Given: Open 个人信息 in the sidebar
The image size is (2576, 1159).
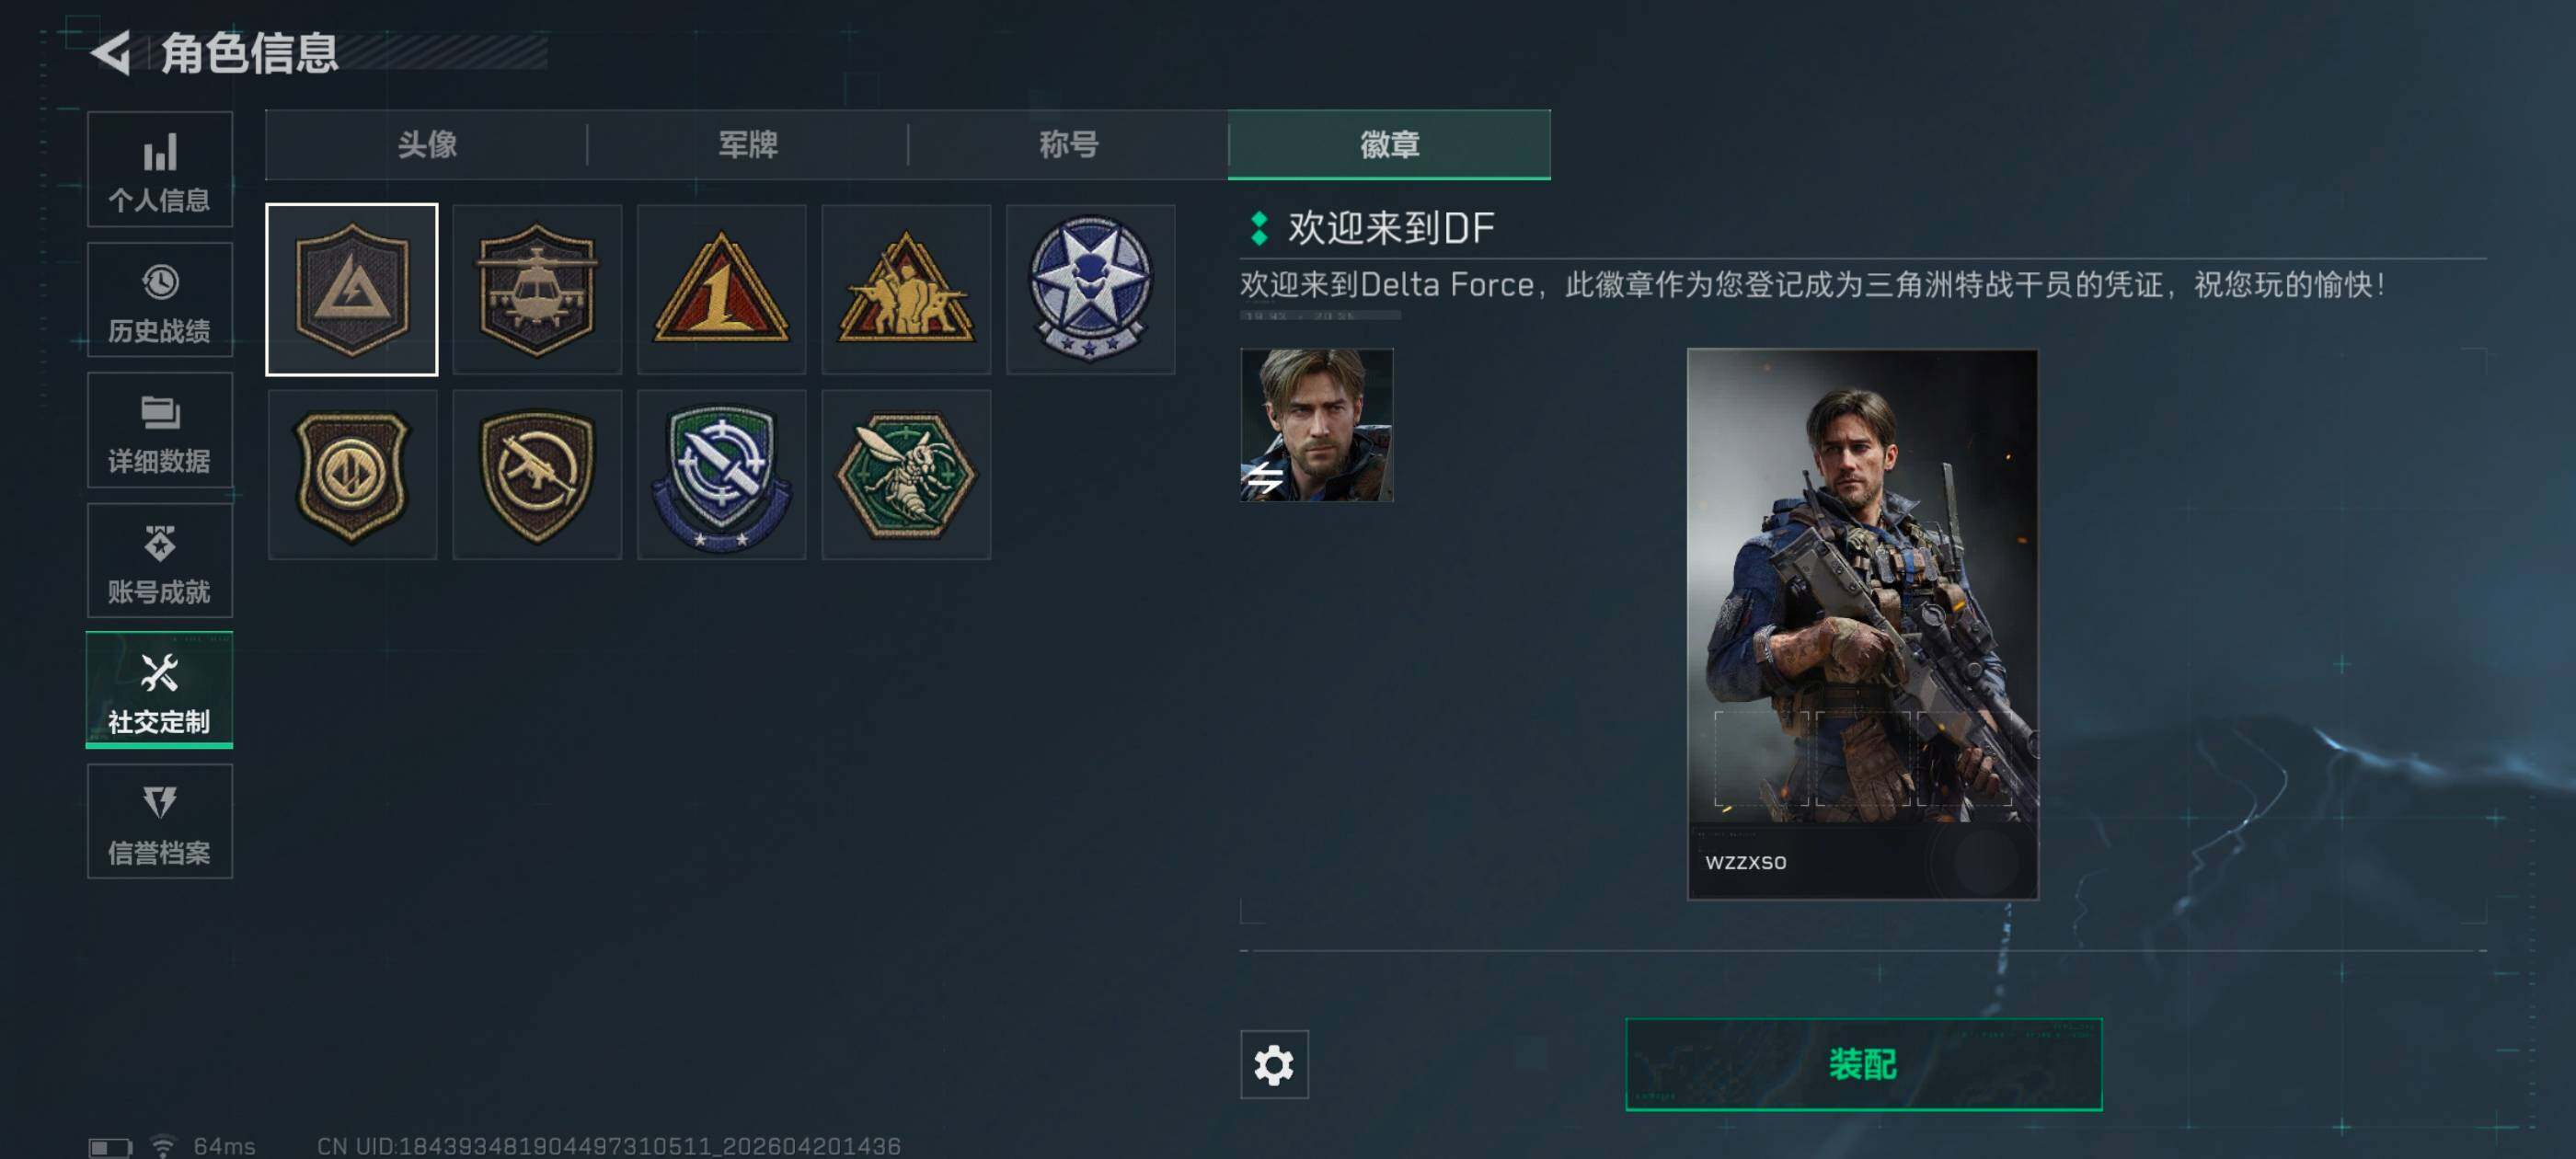Looking at the screenshot, I should [160, 170].
